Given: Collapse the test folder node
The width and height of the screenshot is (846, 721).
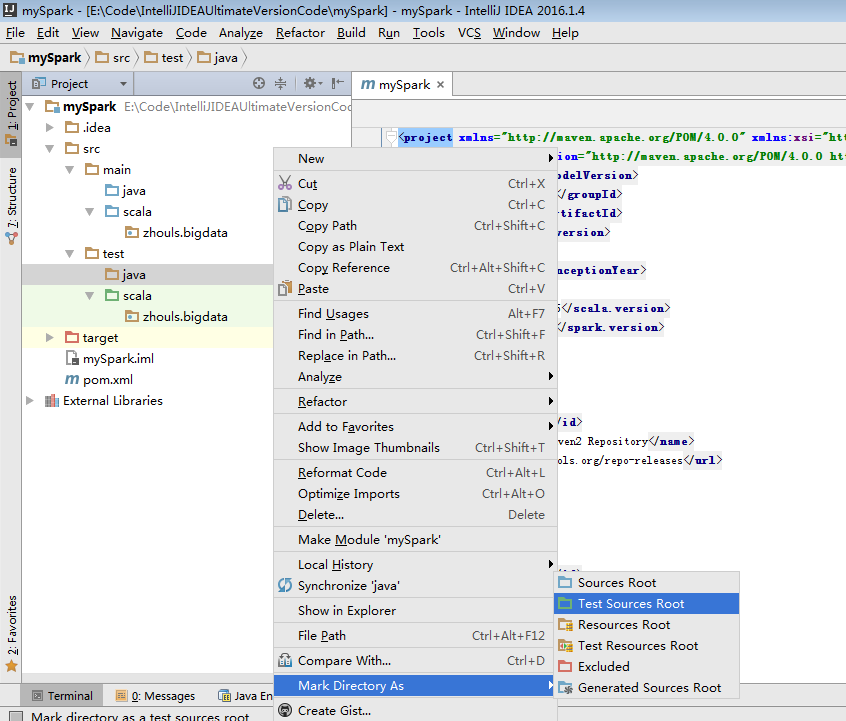Looking at the screenshot, I should [70, 254].
